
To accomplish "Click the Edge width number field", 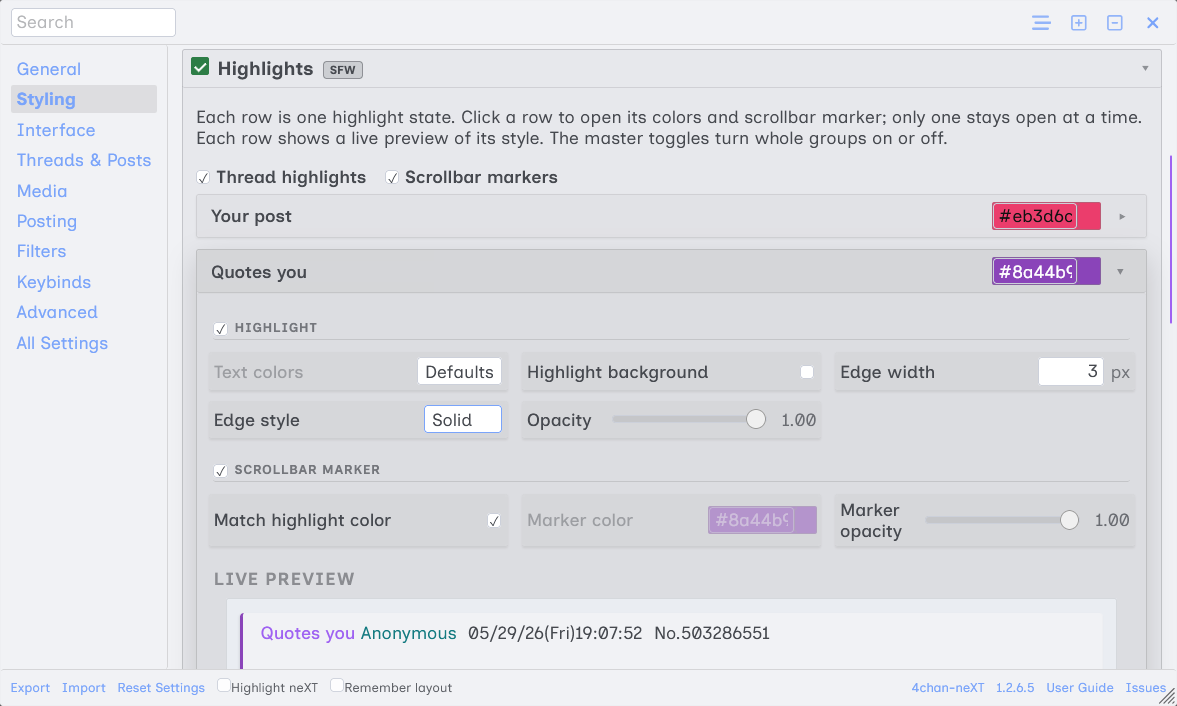I will 1070,371.
